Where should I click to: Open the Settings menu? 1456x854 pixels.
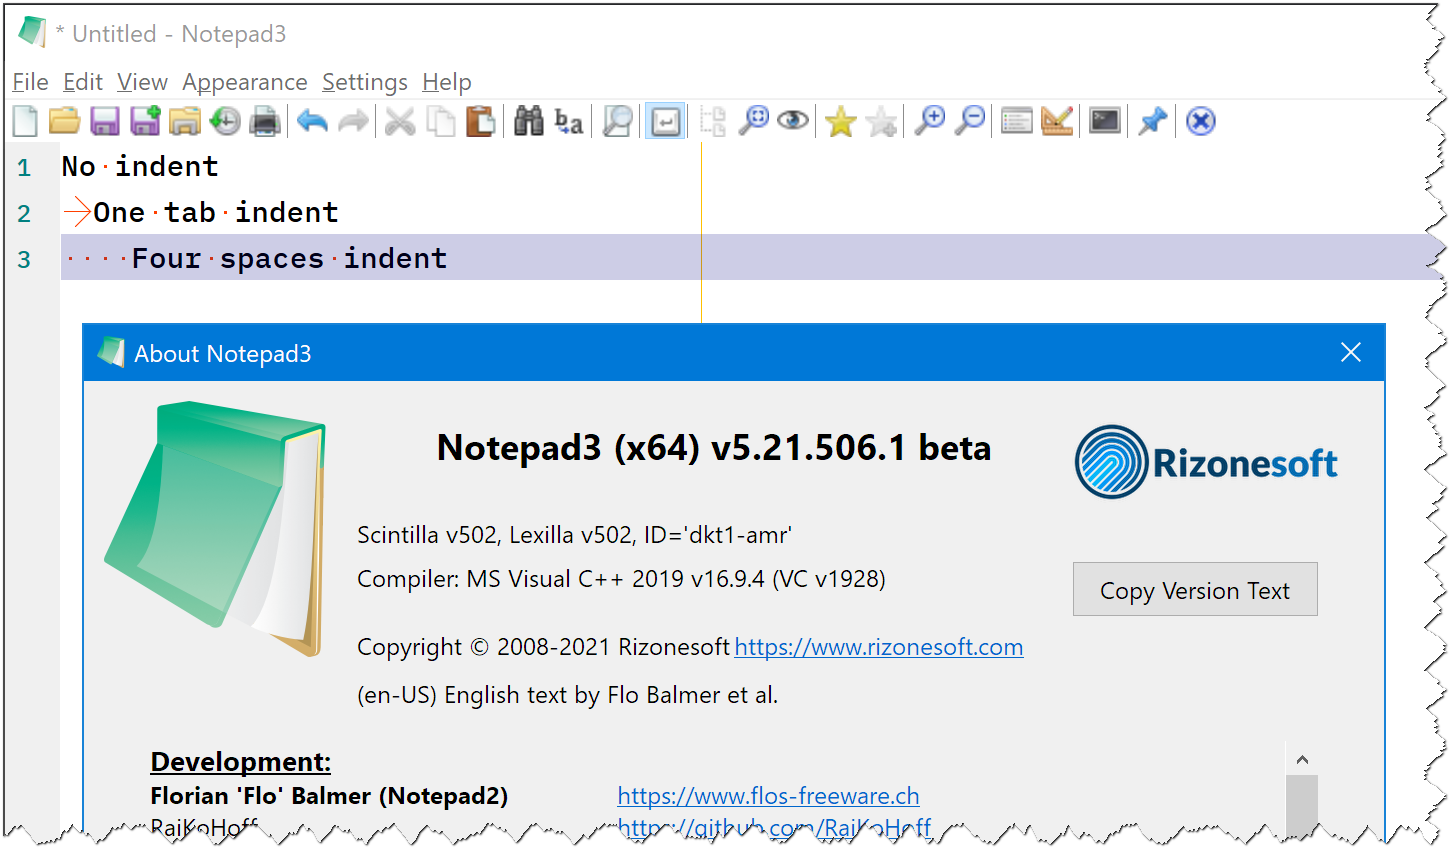click(364, 82)
